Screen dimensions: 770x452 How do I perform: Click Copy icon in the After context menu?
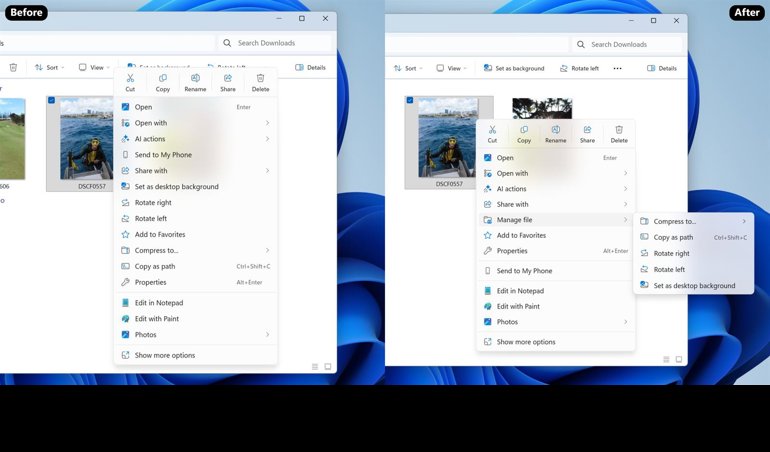[x=524, y=133]
